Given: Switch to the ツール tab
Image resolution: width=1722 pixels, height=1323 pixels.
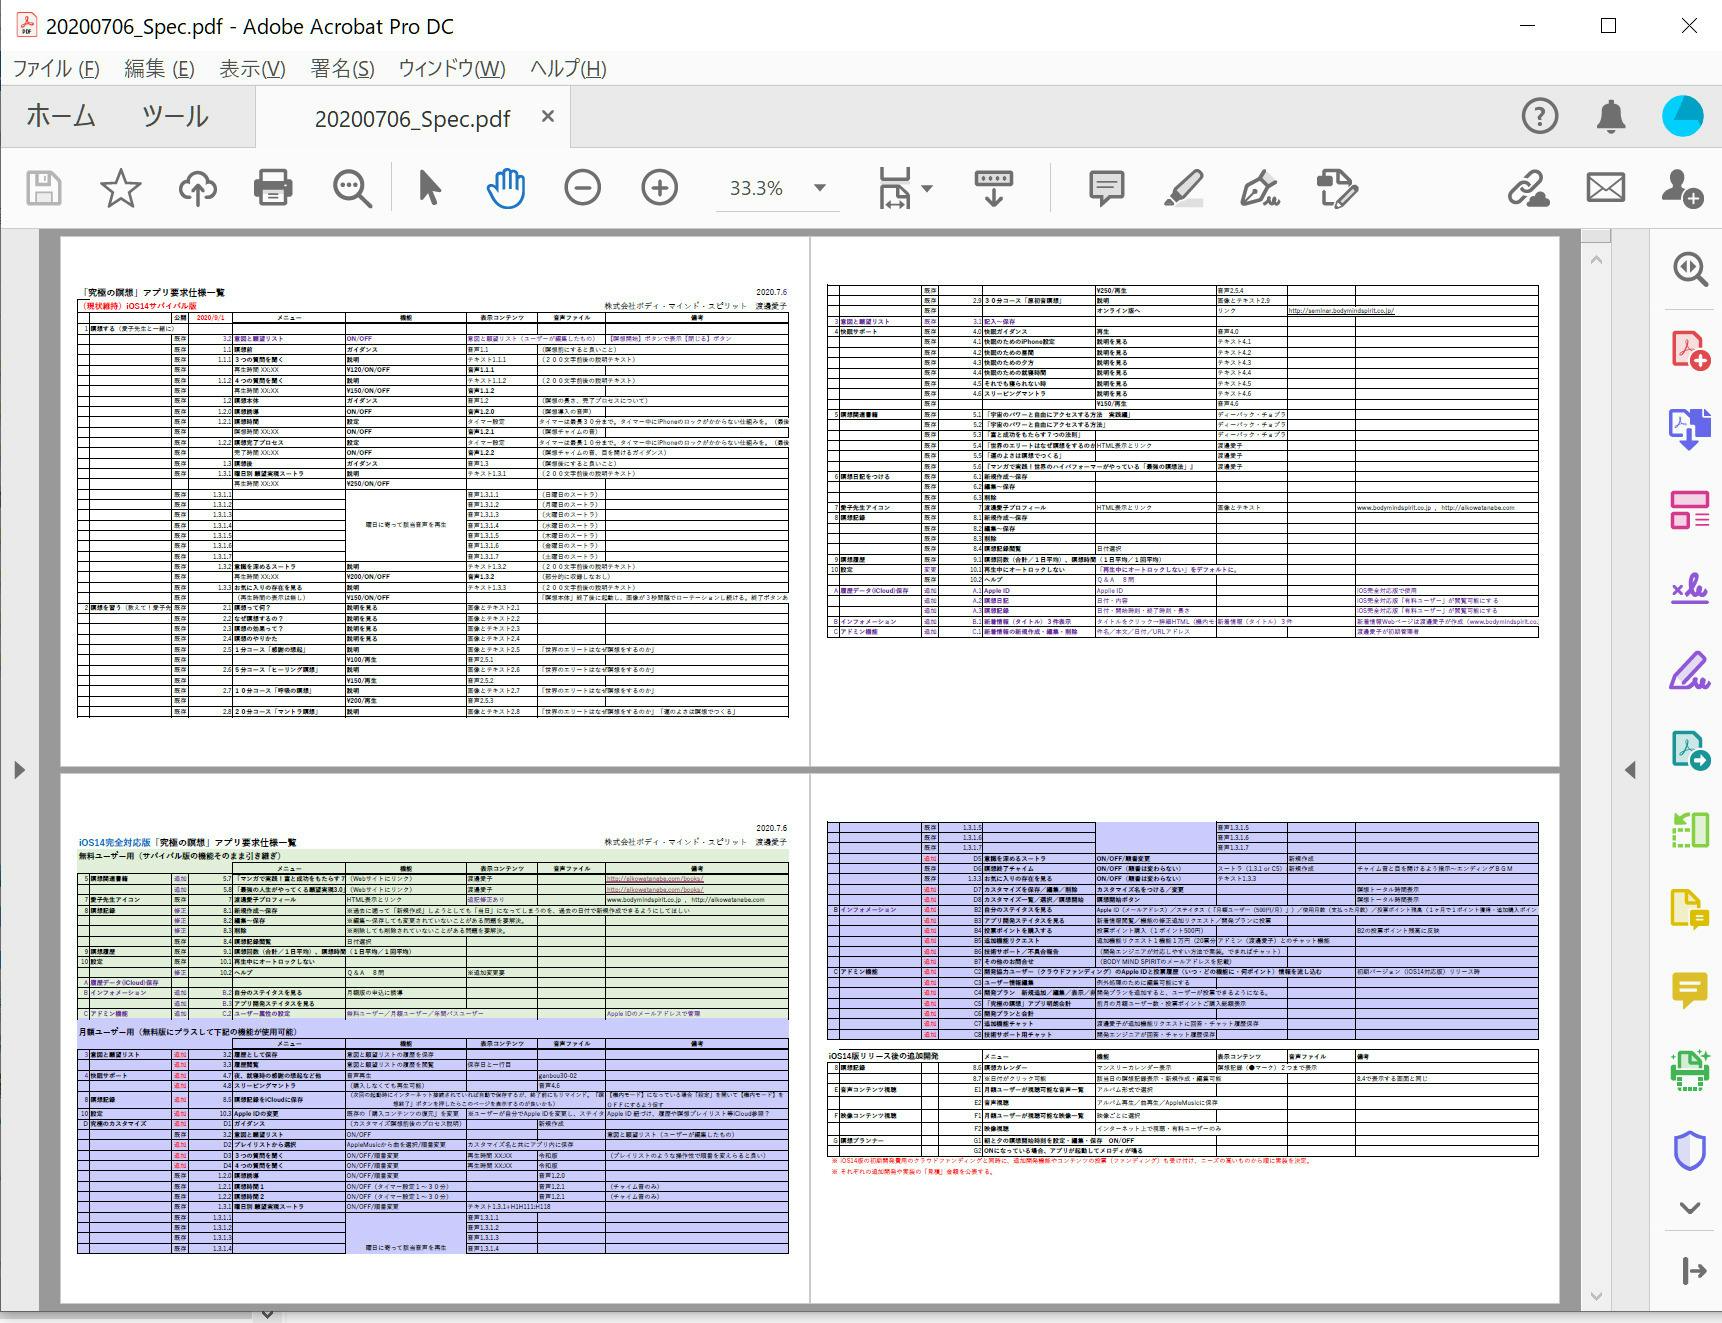Looking at the screenshot, I should (175, 117).
